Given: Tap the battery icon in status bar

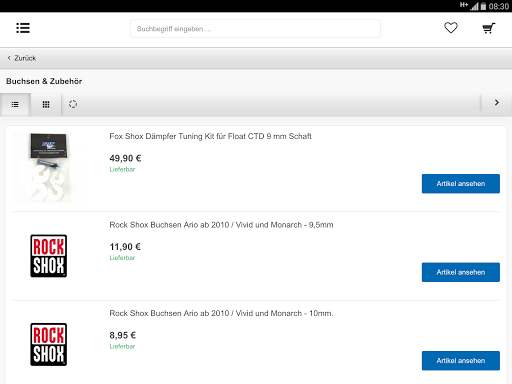Looking at the screenshot, I should (483, 6).
